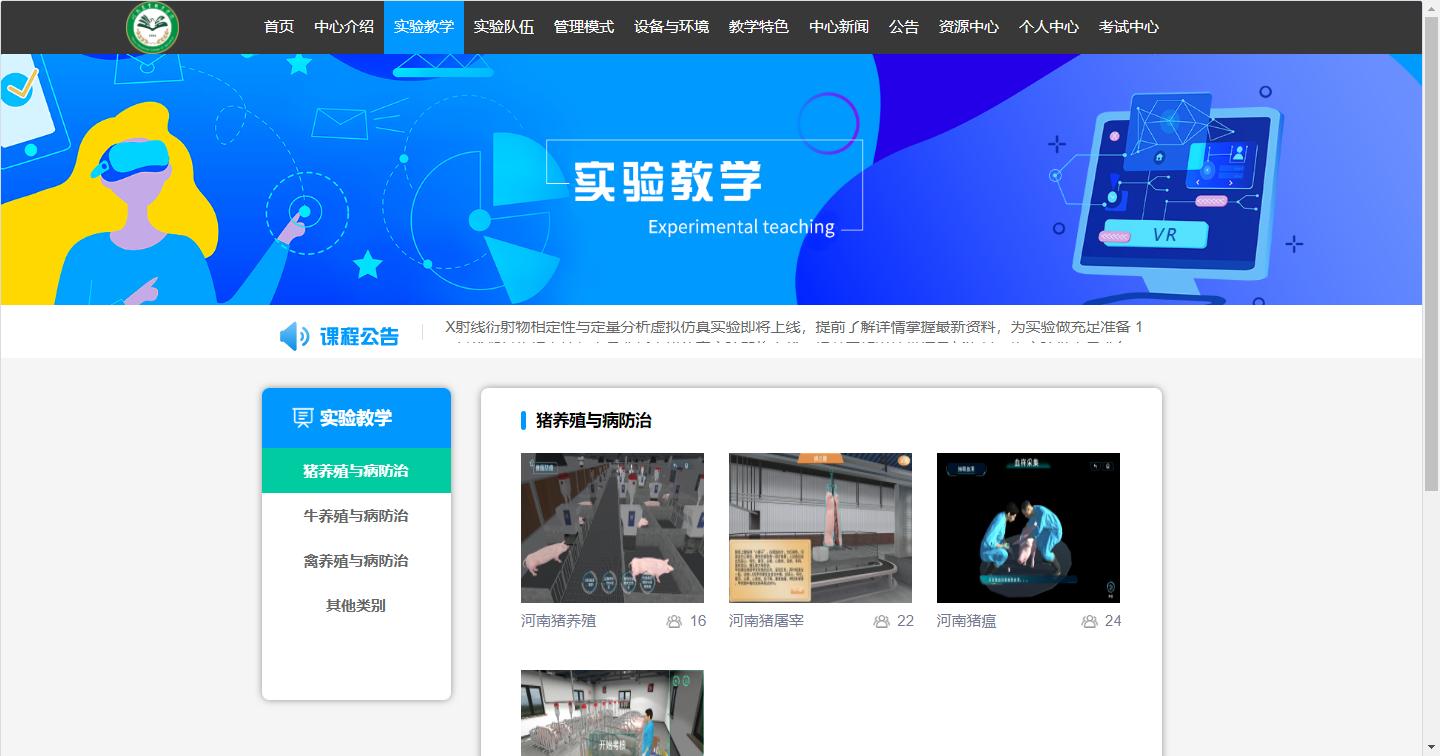This screenshot has height=756, width=1440.
Task: Select 牛养殖与病防治 in the sidebar
Action: click(x=356, y=516)
